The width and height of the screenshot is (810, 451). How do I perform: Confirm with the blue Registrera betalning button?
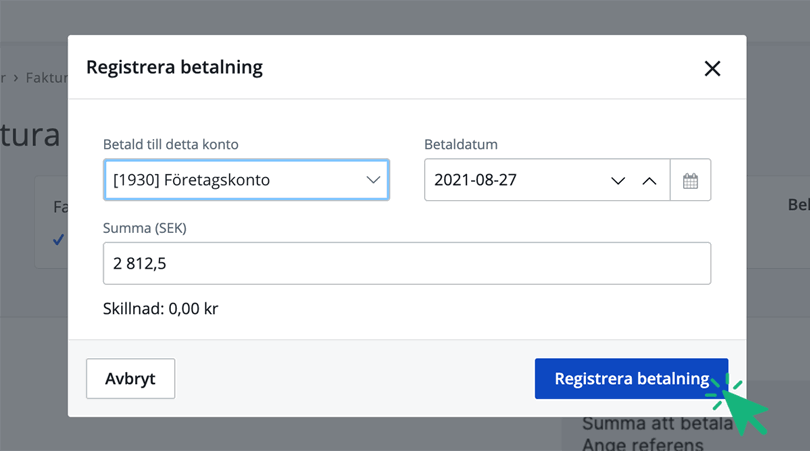pyautogui.click(x=631, y=379)
